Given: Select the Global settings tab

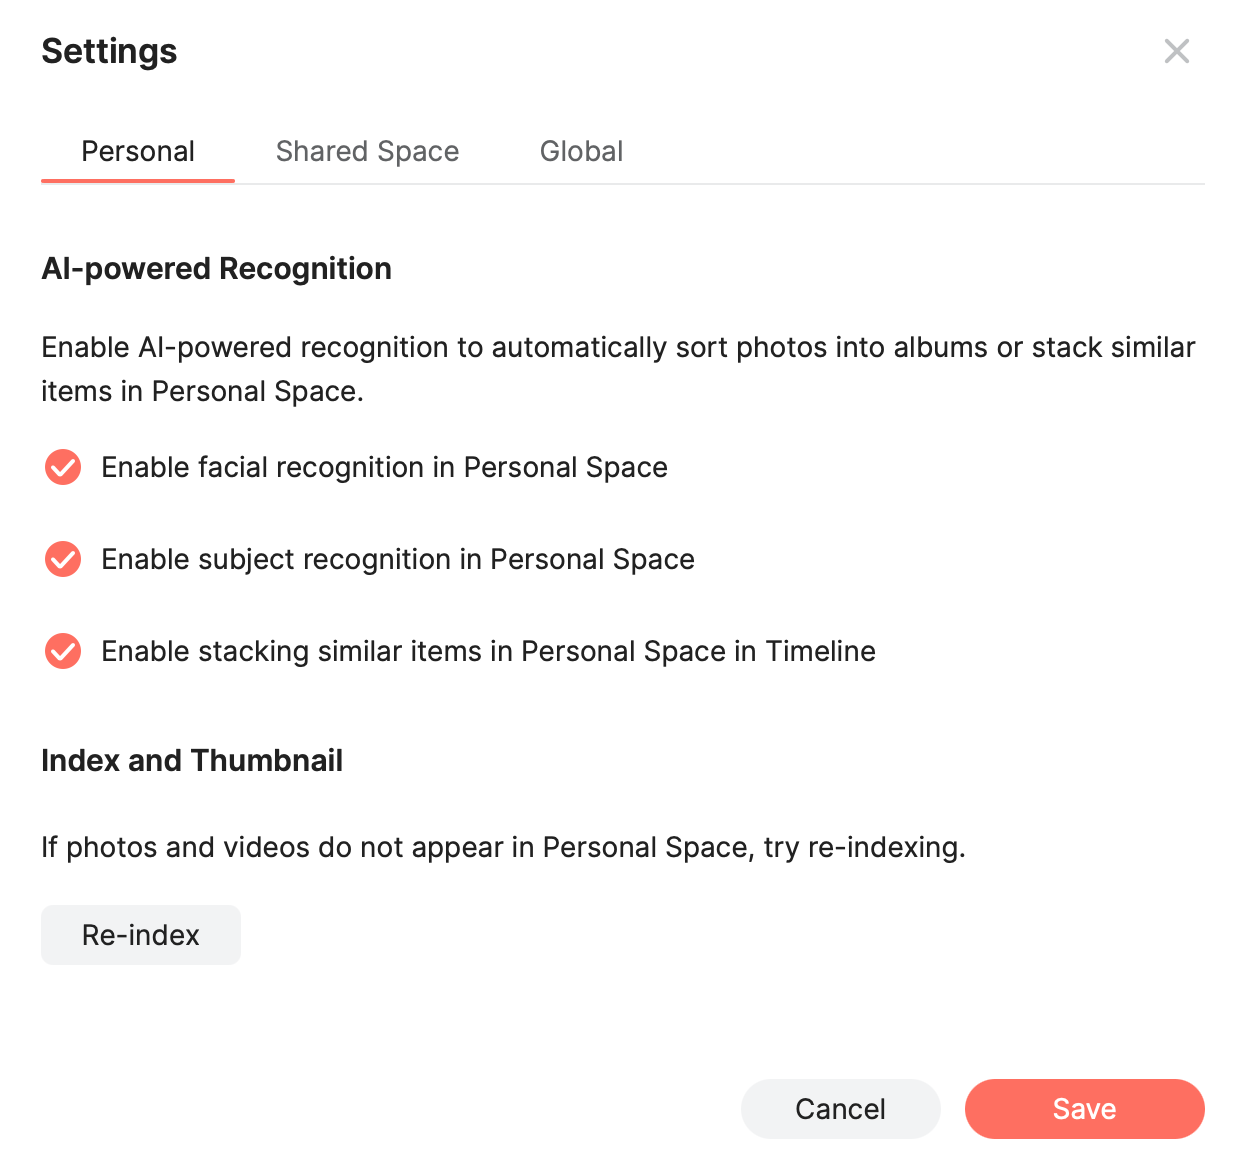Looking at the screenshot, I should click(581, 151).
